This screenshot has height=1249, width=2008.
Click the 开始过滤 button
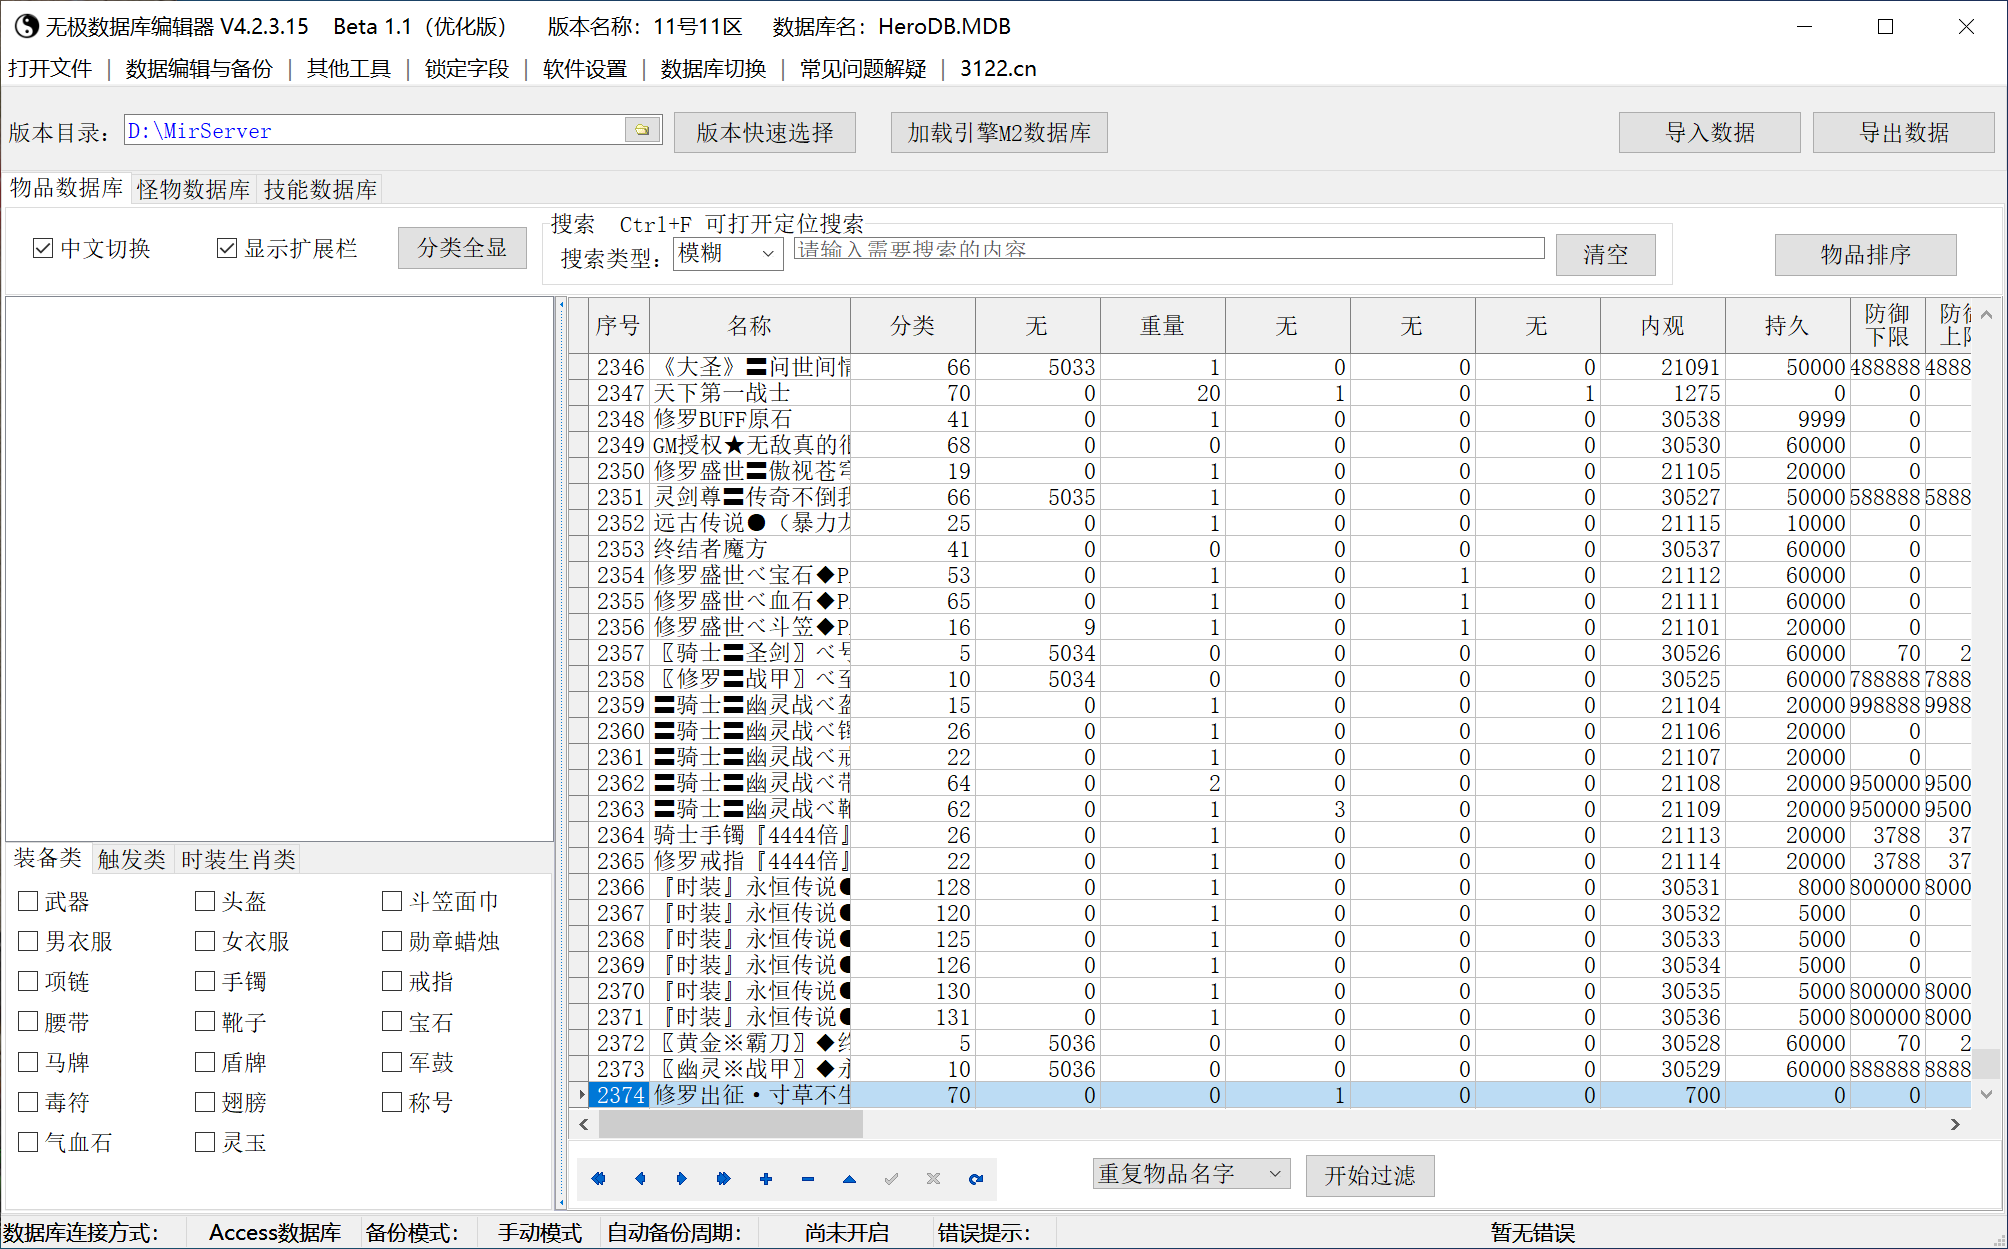coord(1370,1175)
